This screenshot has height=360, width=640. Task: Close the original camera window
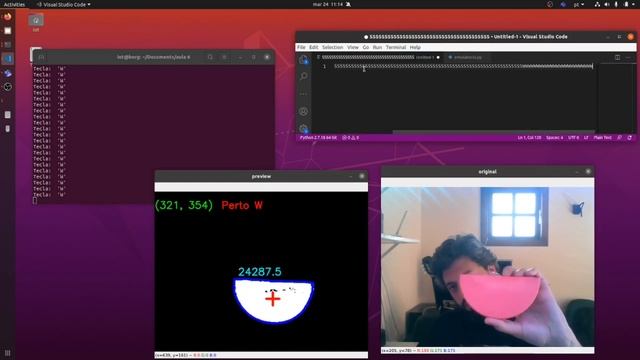click(x=588, y=172)
